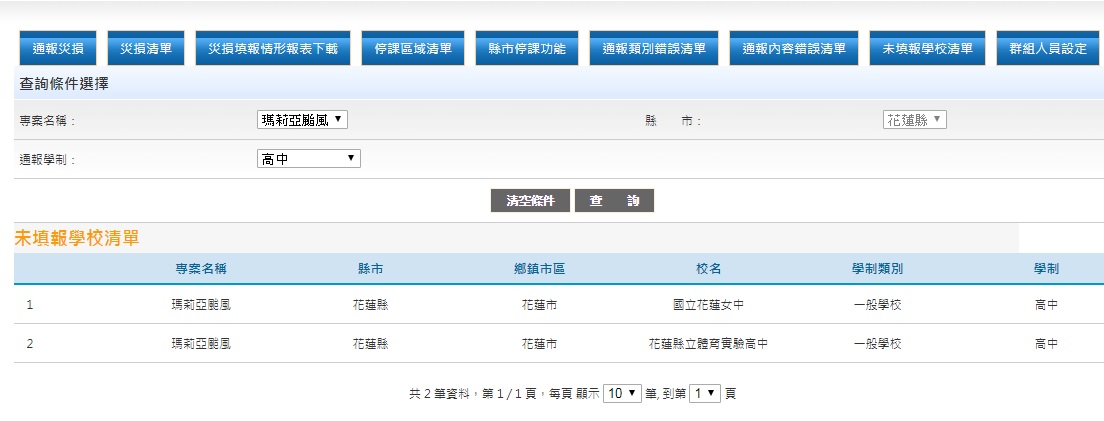Viewport: 1104px width, 421px height.
Task: Change rows per page dropdown showing 10
Action: (623, 394)
